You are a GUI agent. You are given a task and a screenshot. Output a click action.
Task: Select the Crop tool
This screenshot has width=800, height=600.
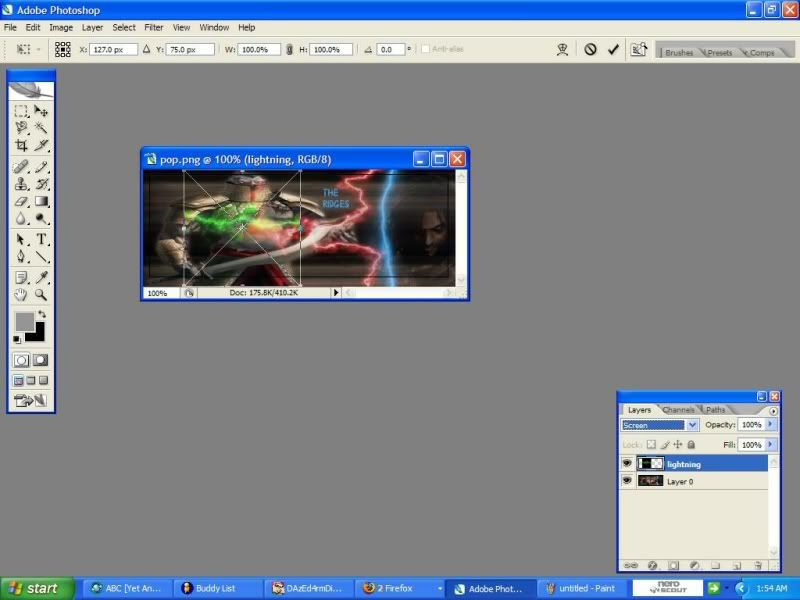21,145
